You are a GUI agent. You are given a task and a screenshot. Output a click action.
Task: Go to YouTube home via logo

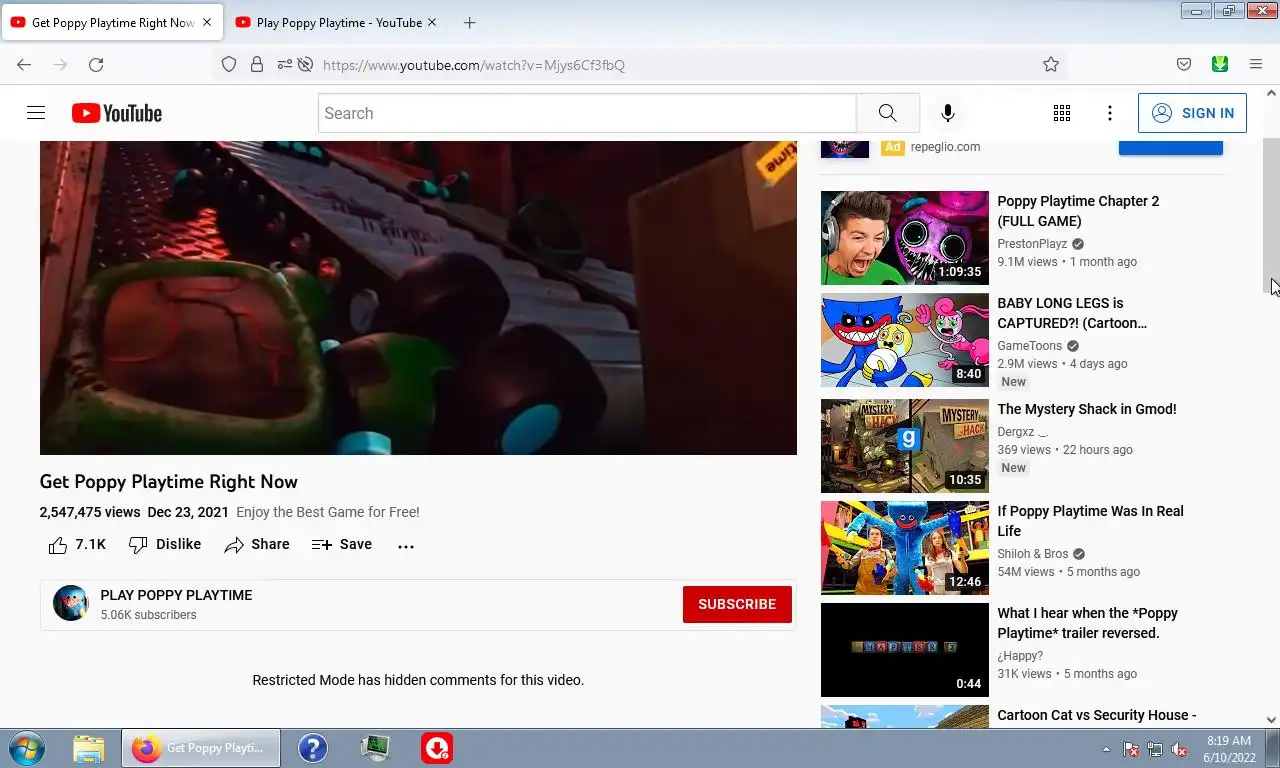click(x=117, y=113)
